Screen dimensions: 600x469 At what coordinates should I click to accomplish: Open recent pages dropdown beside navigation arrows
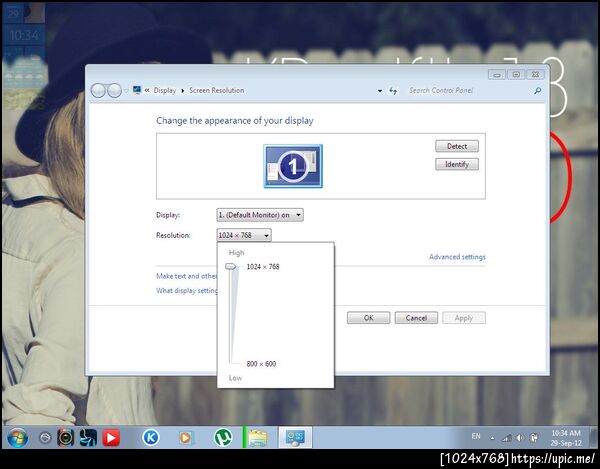tap(126, 91)
